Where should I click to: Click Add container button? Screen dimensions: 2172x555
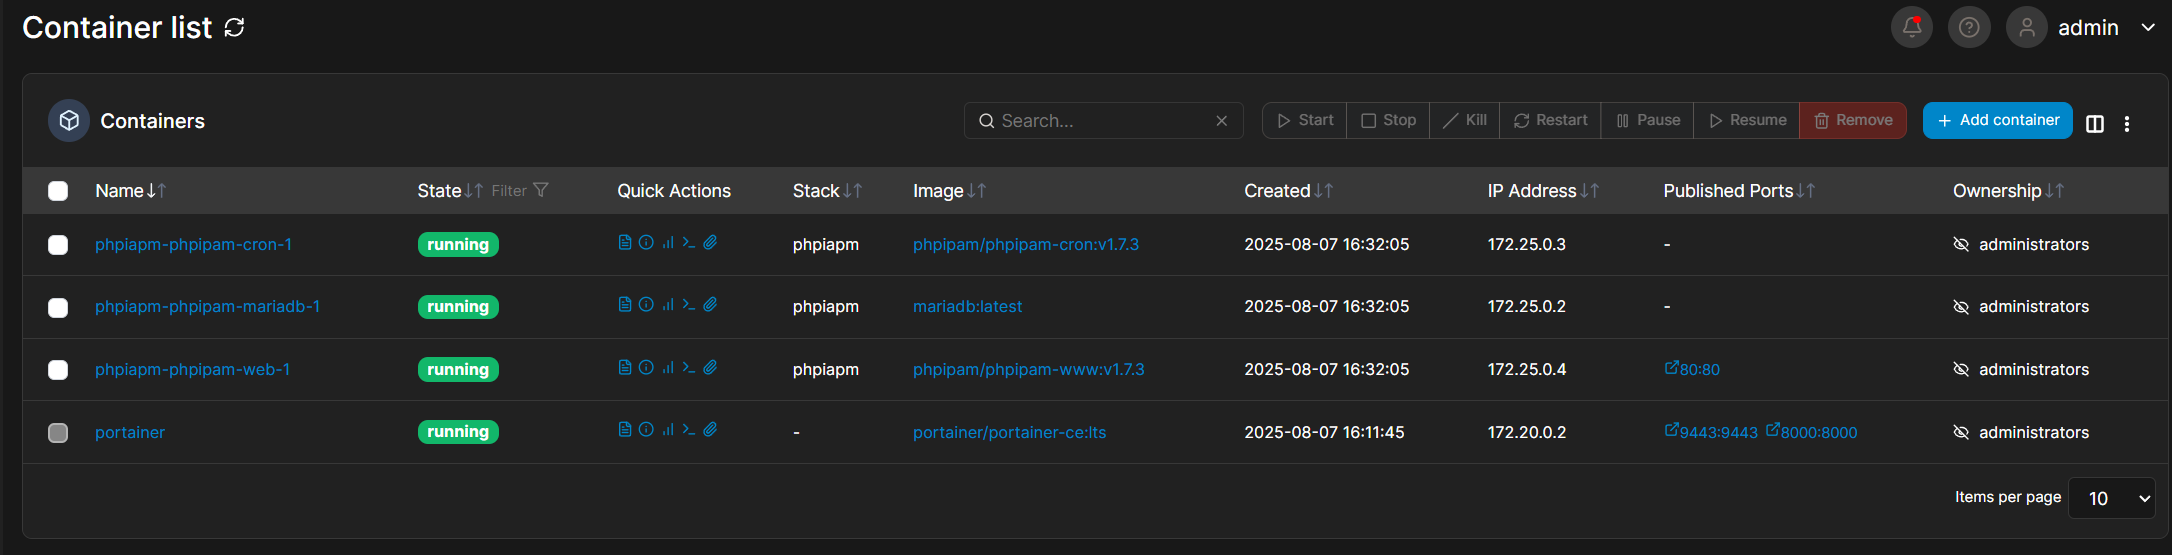point(1998,120)
